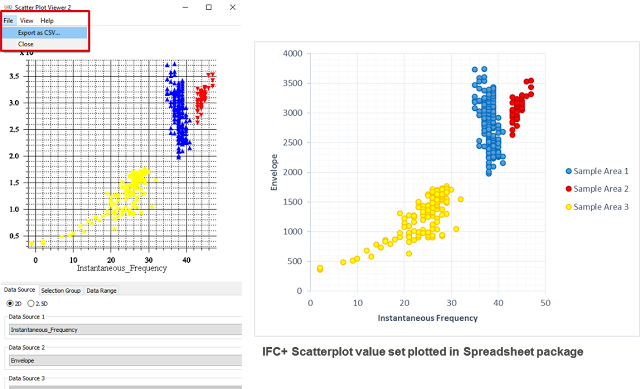
Task: Minimize the Scatter Plot Viewer window
Action: pyautogui.click(x=185, y=7)
